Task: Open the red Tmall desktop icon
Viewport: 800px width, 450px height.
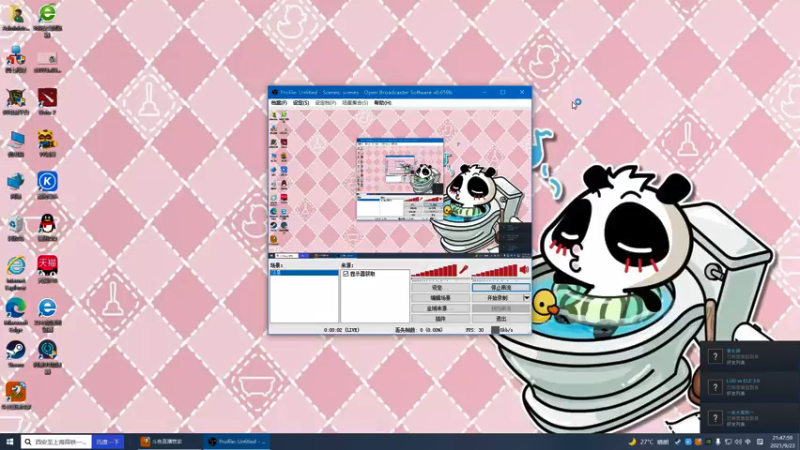Action: pos(47,269)
